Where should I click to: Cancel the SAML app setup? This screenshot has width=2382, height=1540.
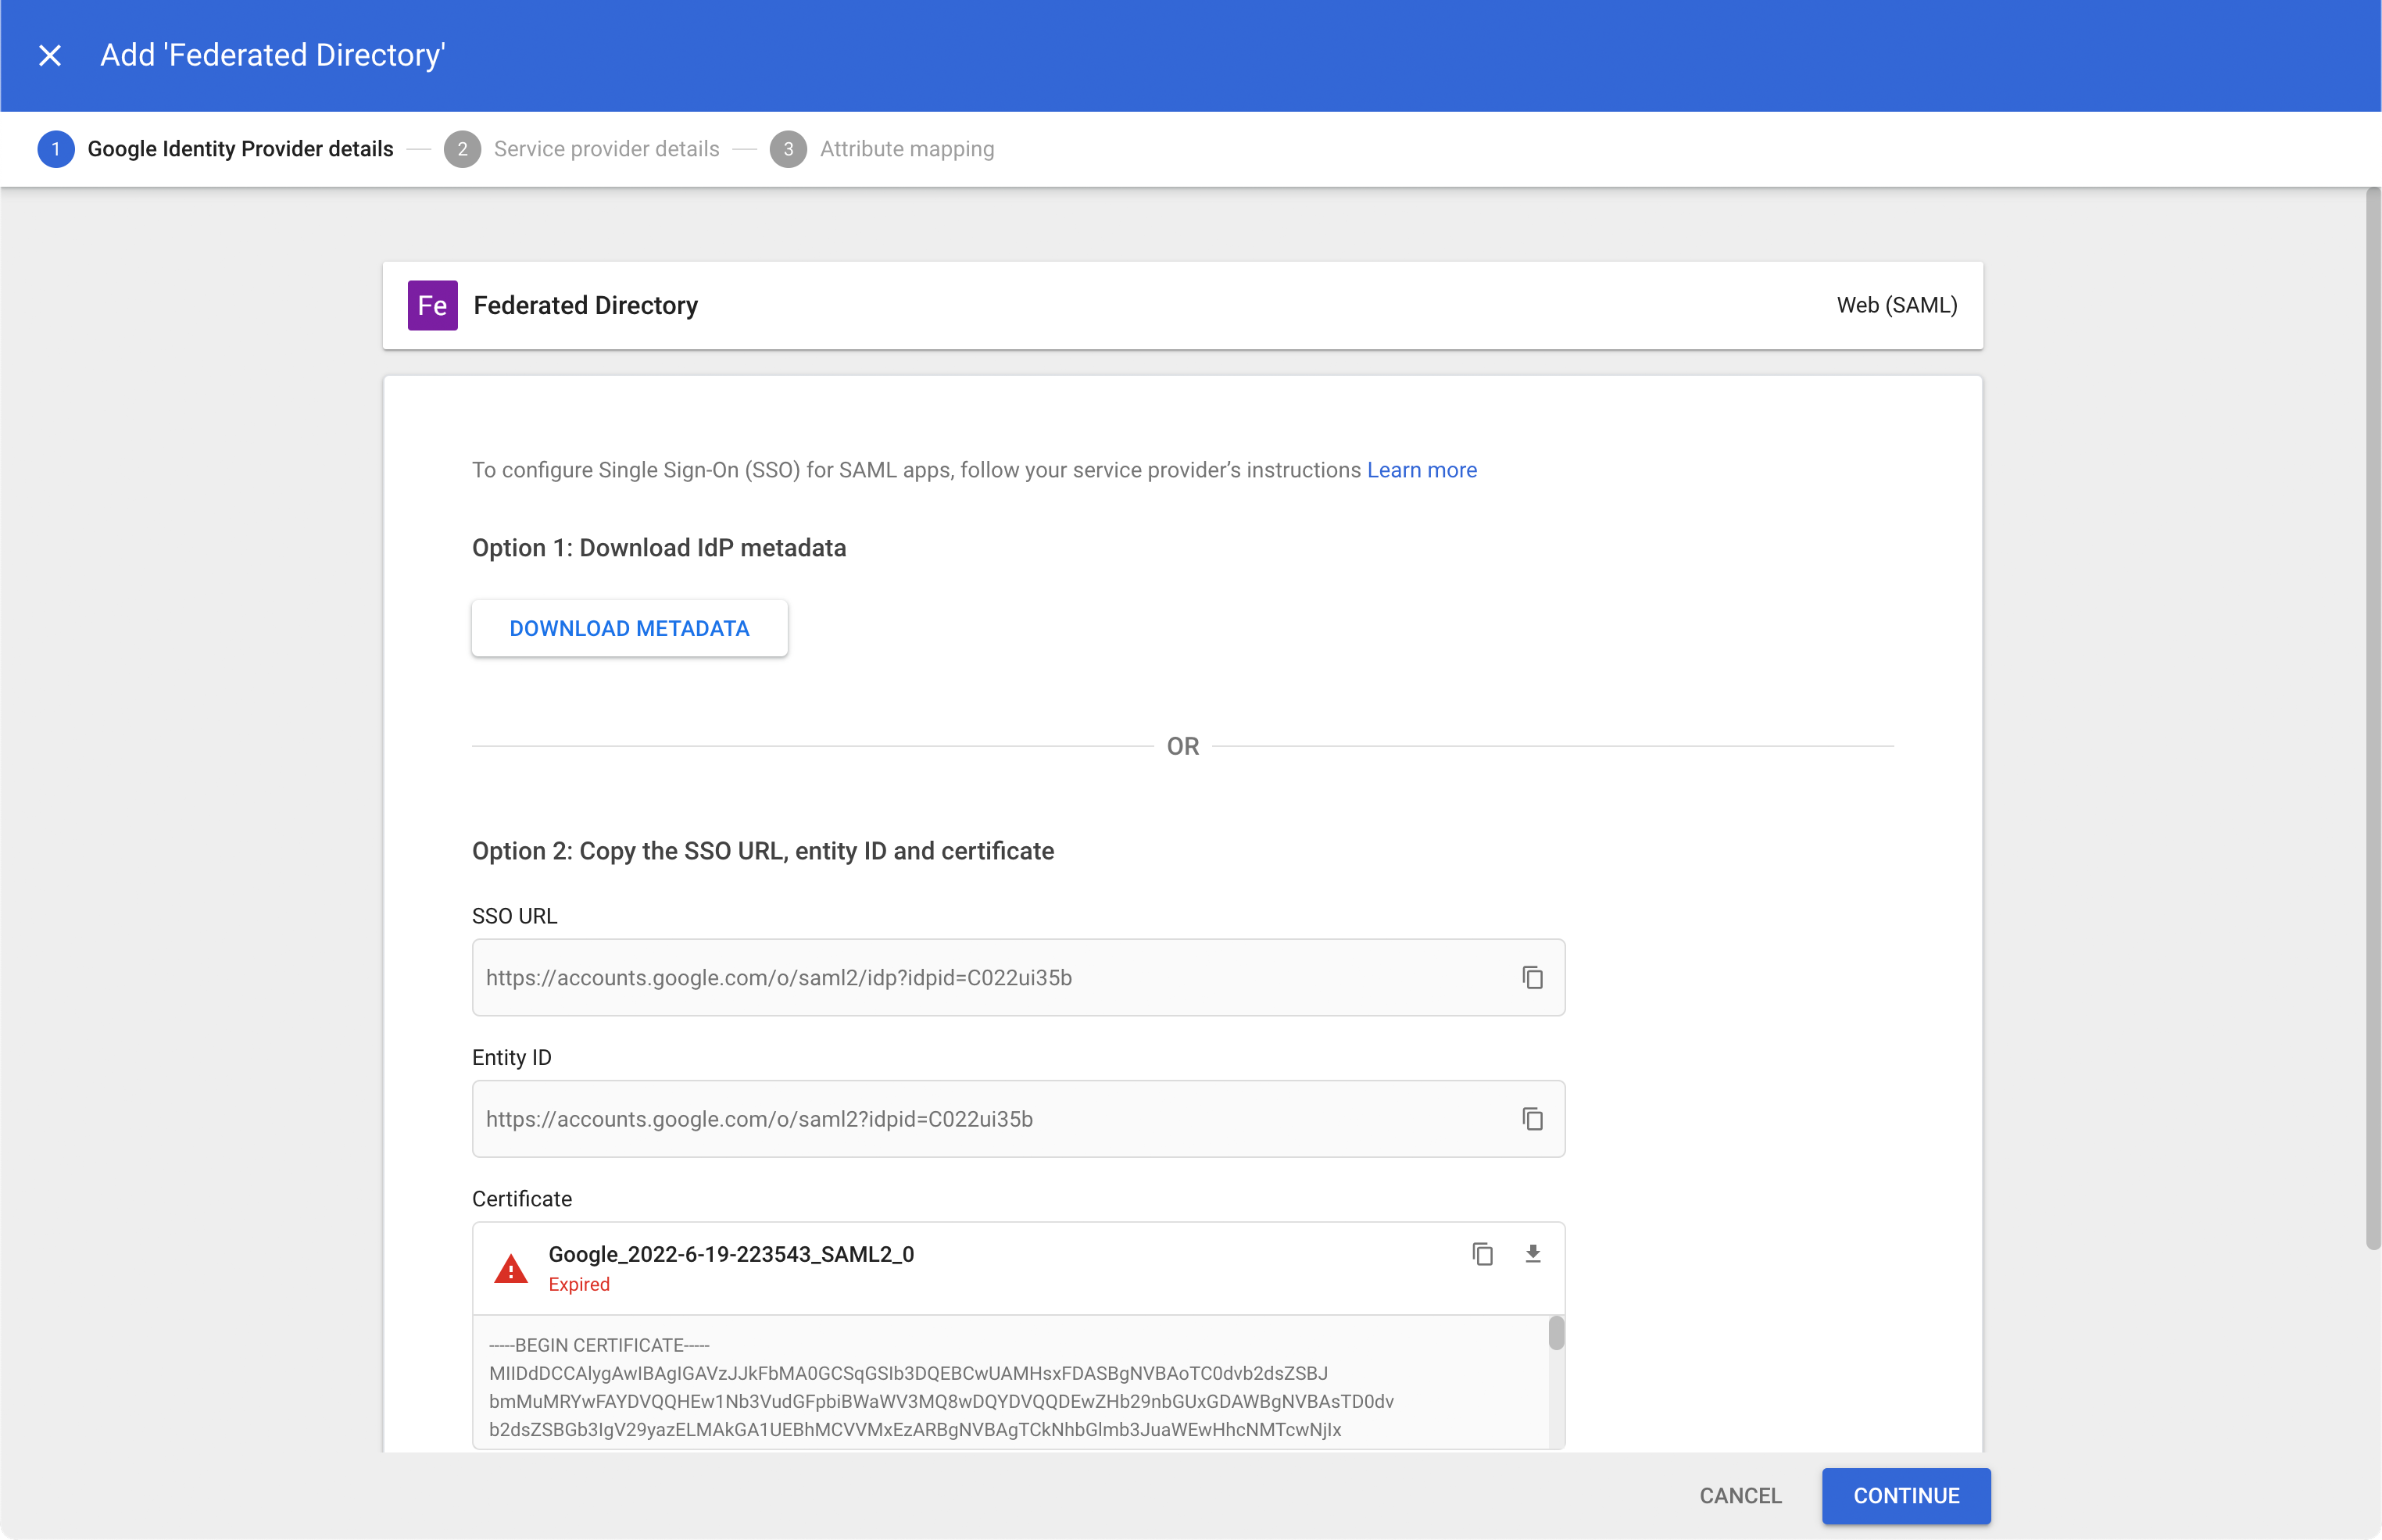[x=1738, y=1496]
